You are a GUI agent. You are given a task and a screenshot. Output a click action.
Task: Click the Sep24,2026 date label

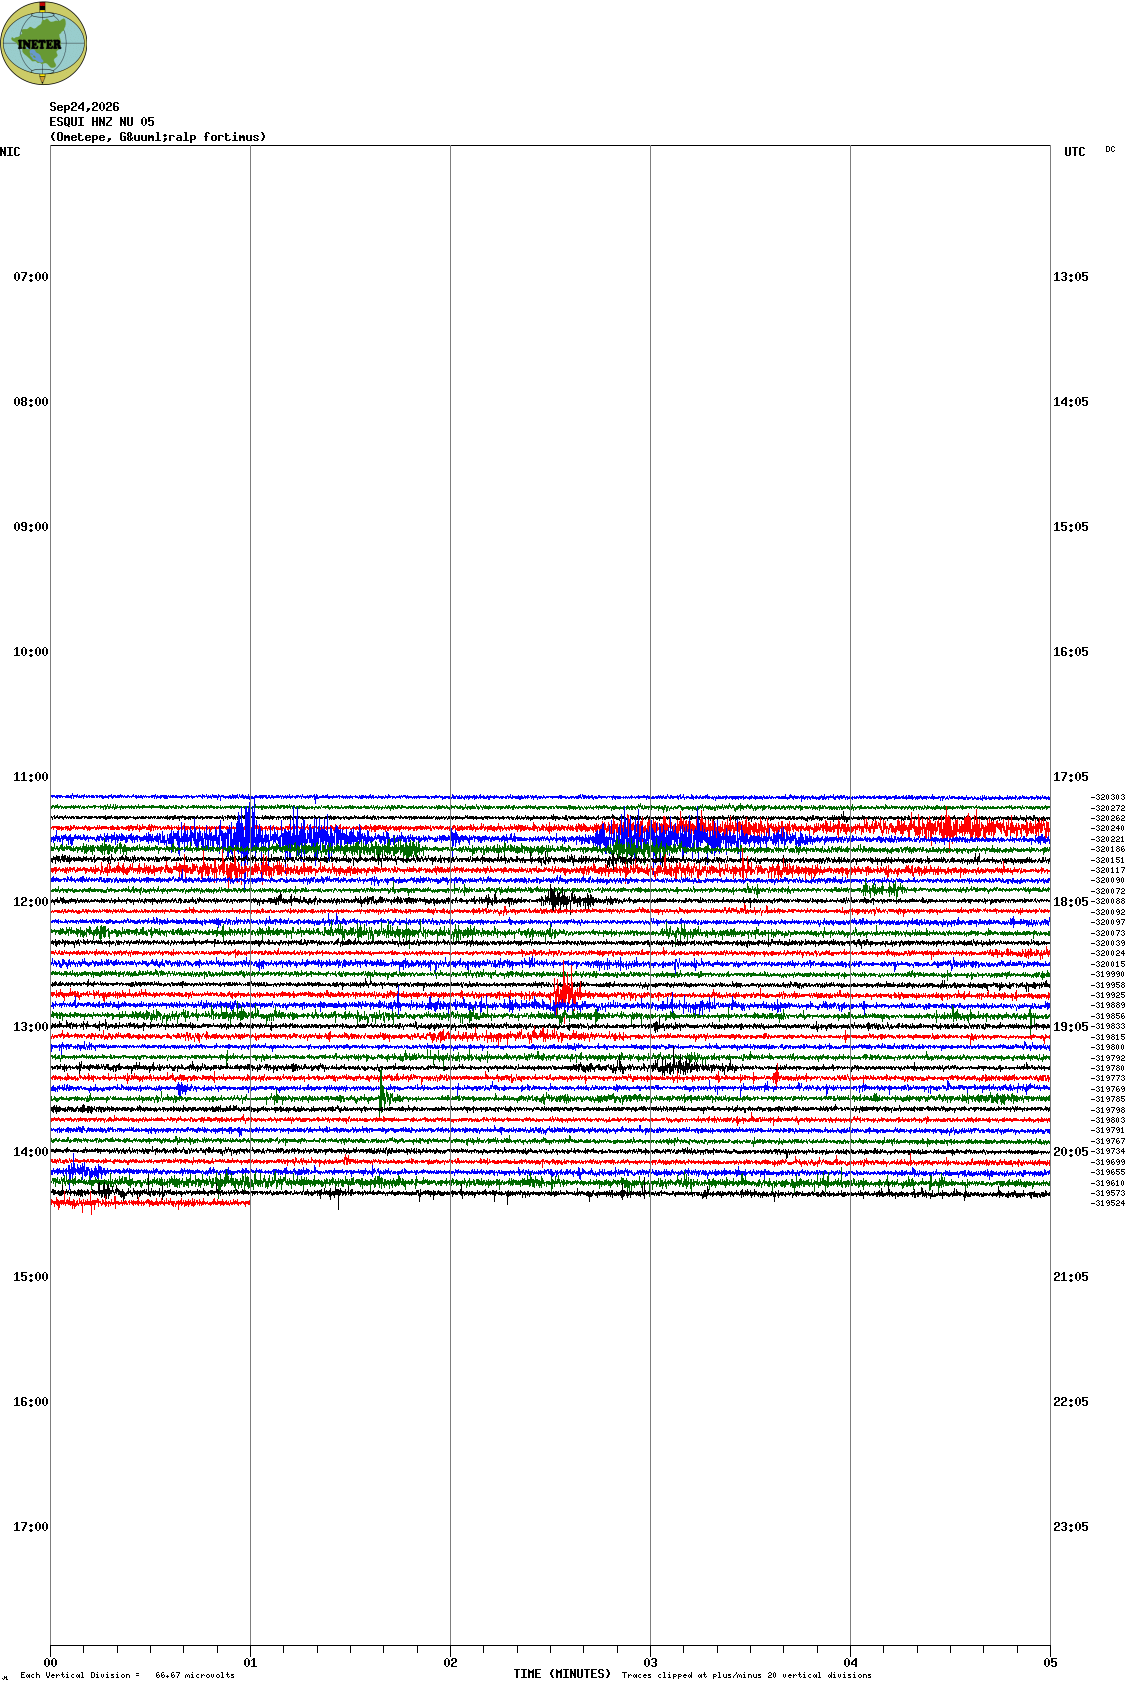click(x=85, y=107)
